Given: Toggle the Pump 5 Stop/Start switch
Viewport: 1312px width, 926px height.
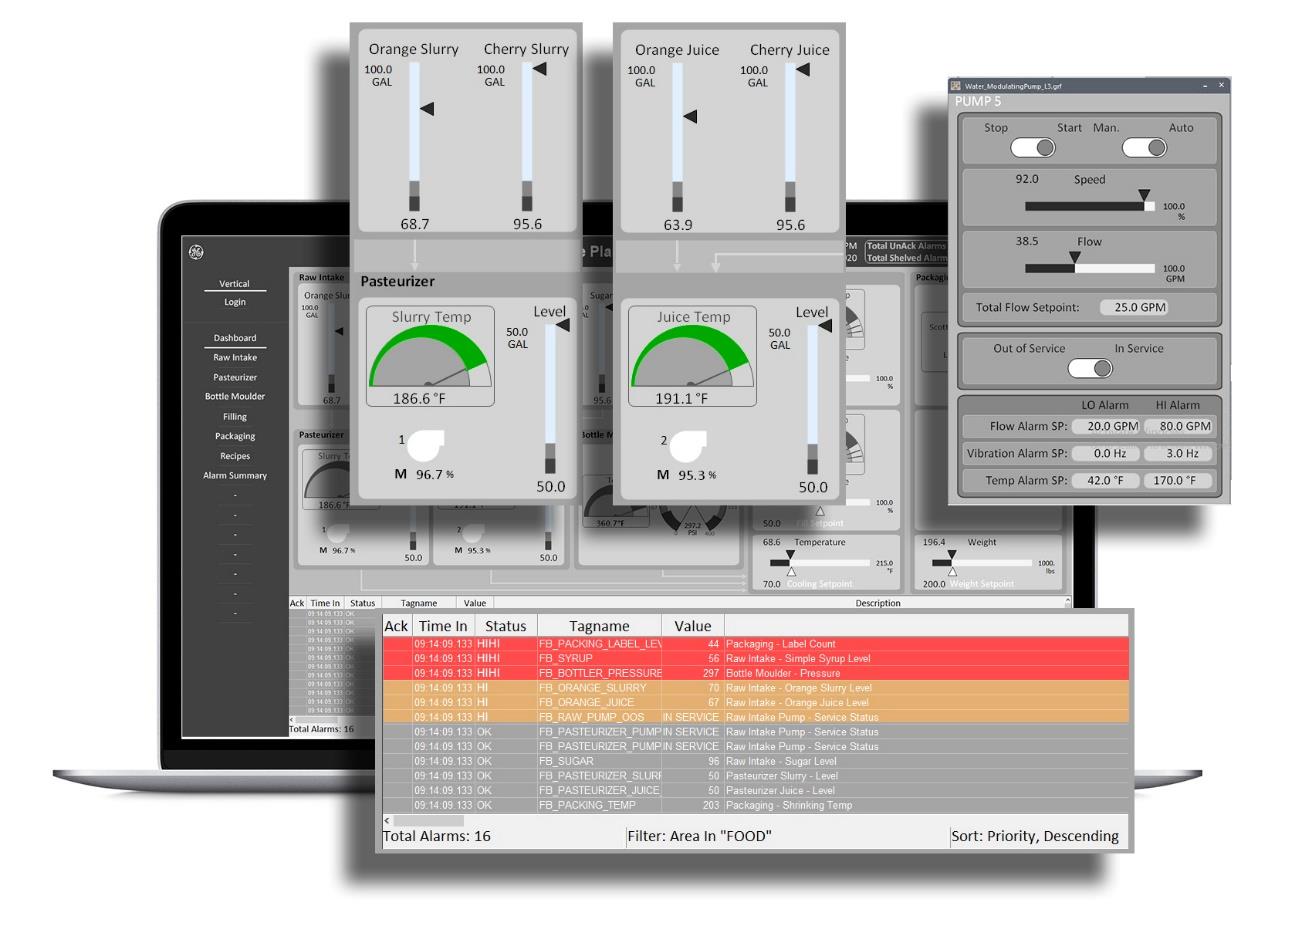Looking at the screenshot, I should click(x=1033, y=148).
